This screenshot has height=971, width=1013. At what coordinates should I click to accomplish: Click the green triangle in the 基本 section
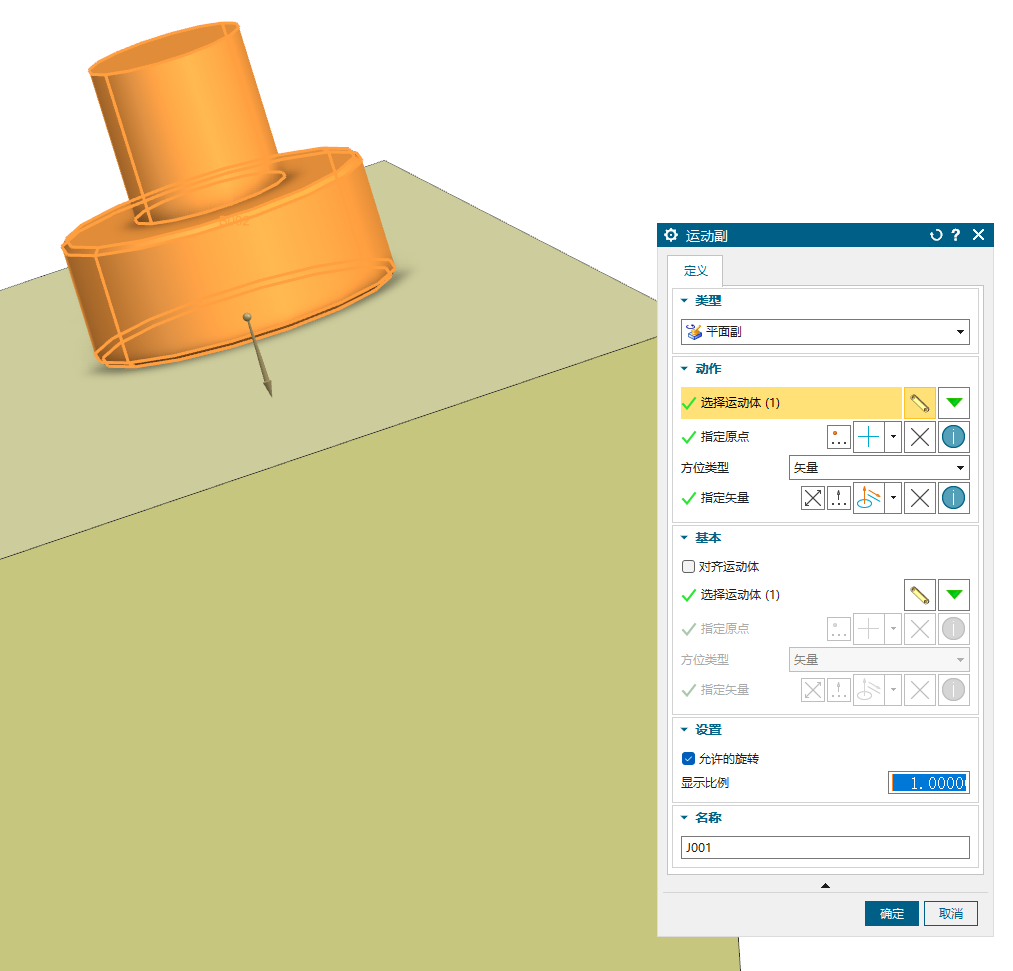tap(954, 595)
